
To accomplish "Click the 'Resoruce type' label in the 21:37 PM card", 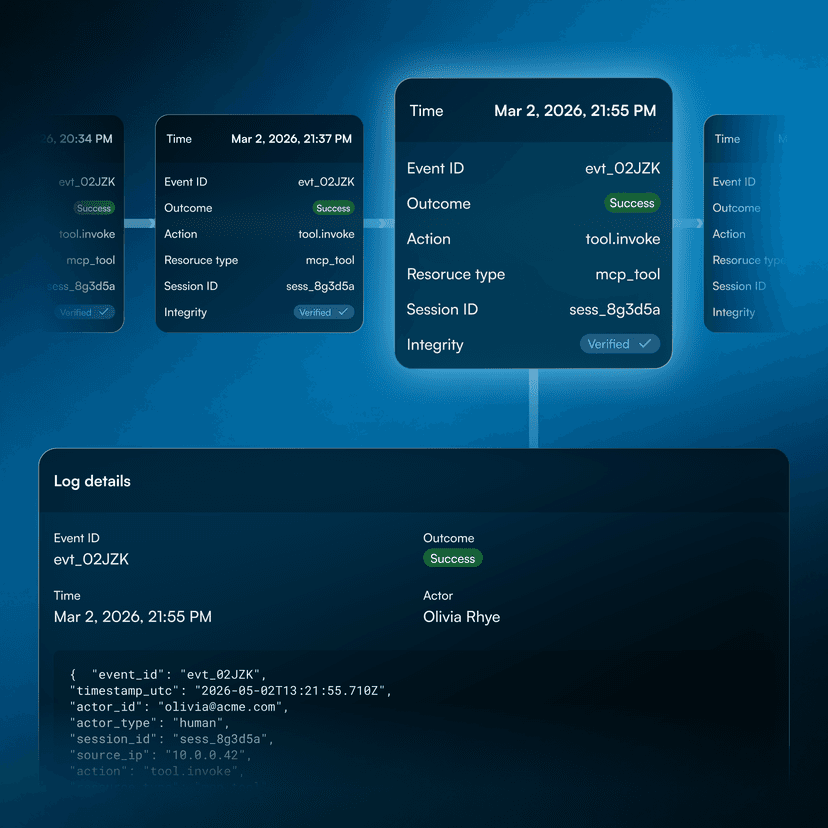I will point(201,260).
